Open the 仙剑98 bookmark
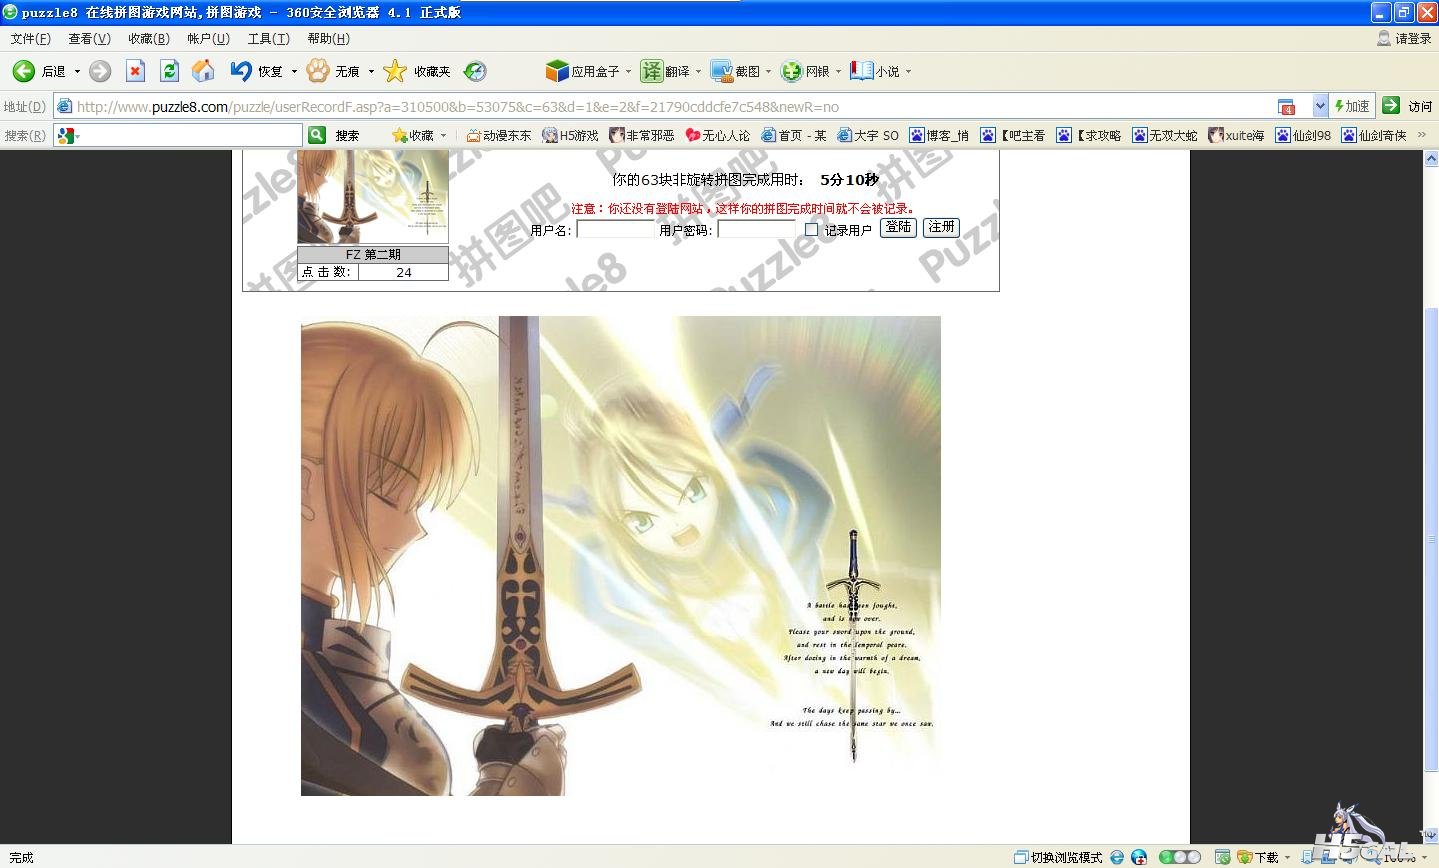This screenshot has height=868, width=1439. tap(1303, 135)
